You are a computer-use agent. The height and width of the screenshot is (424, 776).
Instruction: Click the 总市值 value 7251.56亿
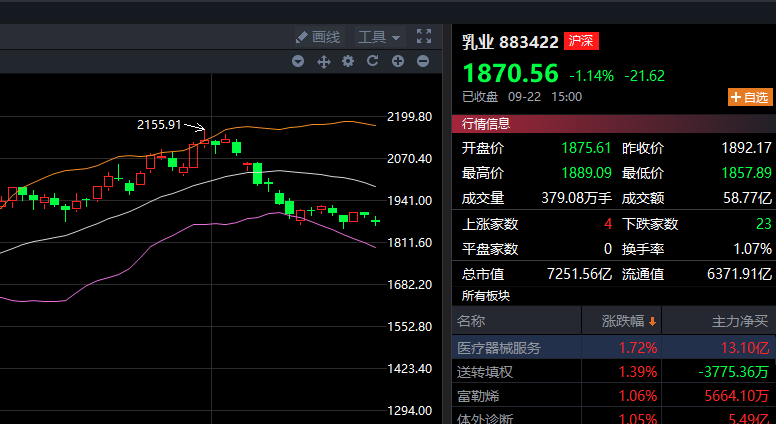coord(579,274)
